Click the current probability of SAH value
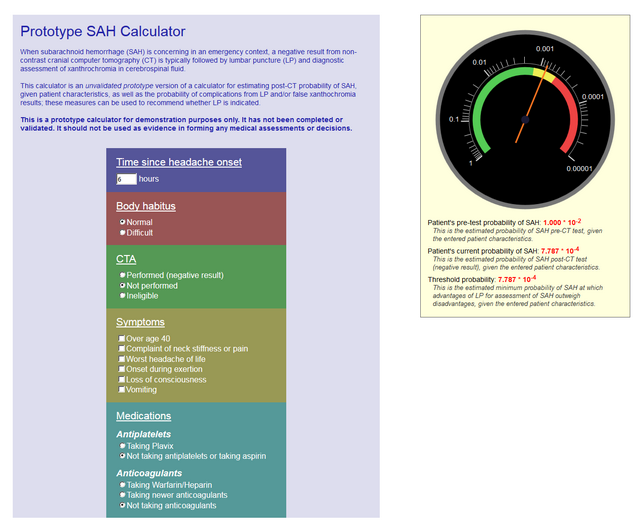The width and height of the screenshot is (644, 525). coord(560,251)
